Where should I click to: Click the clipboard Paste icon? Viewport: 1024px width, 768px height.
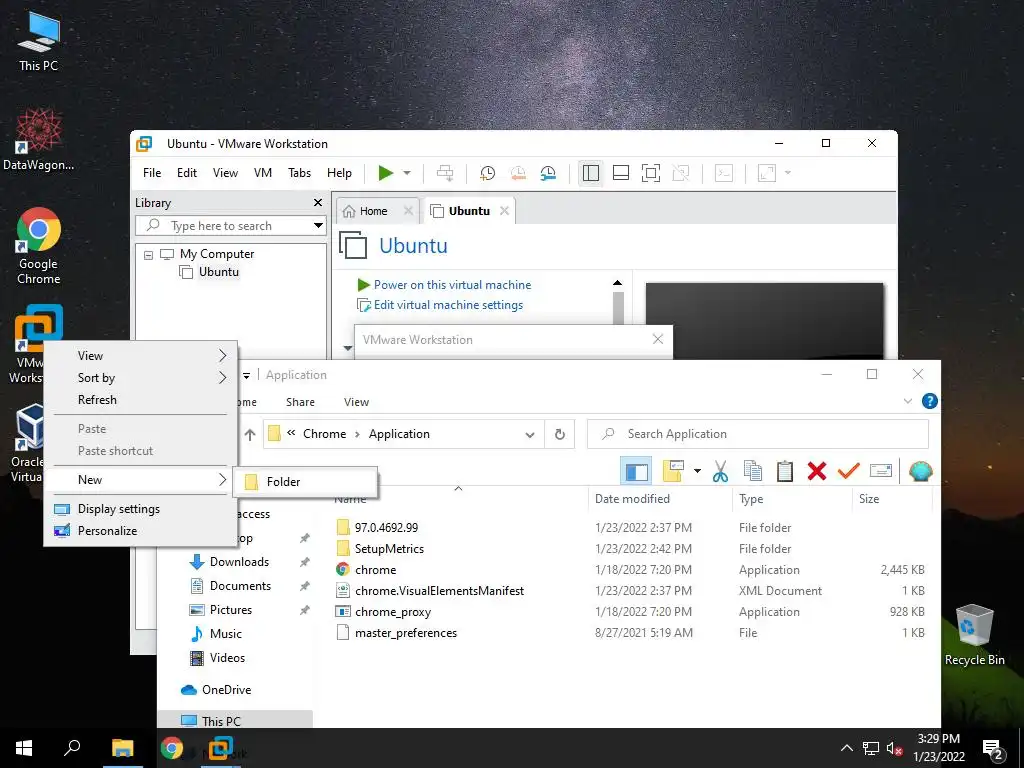[784, 471]
